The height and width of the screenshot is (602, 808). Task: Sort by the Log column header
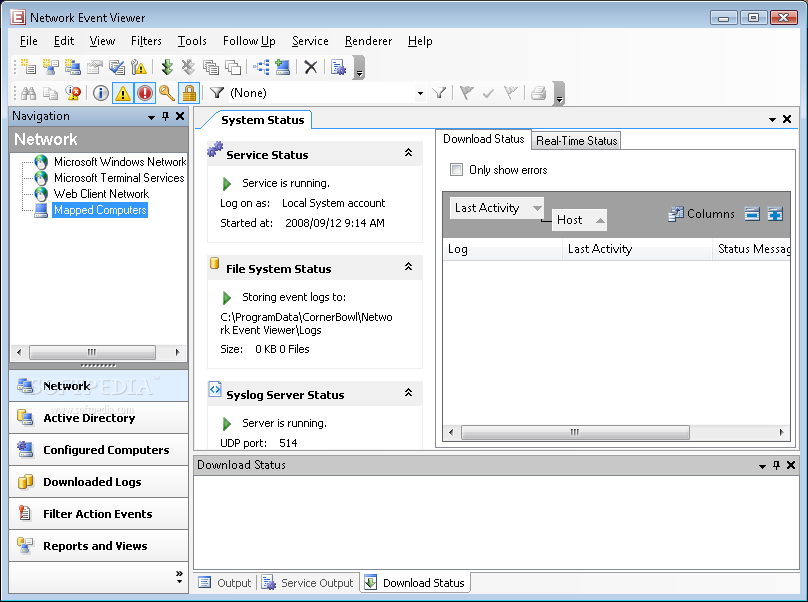502,249
